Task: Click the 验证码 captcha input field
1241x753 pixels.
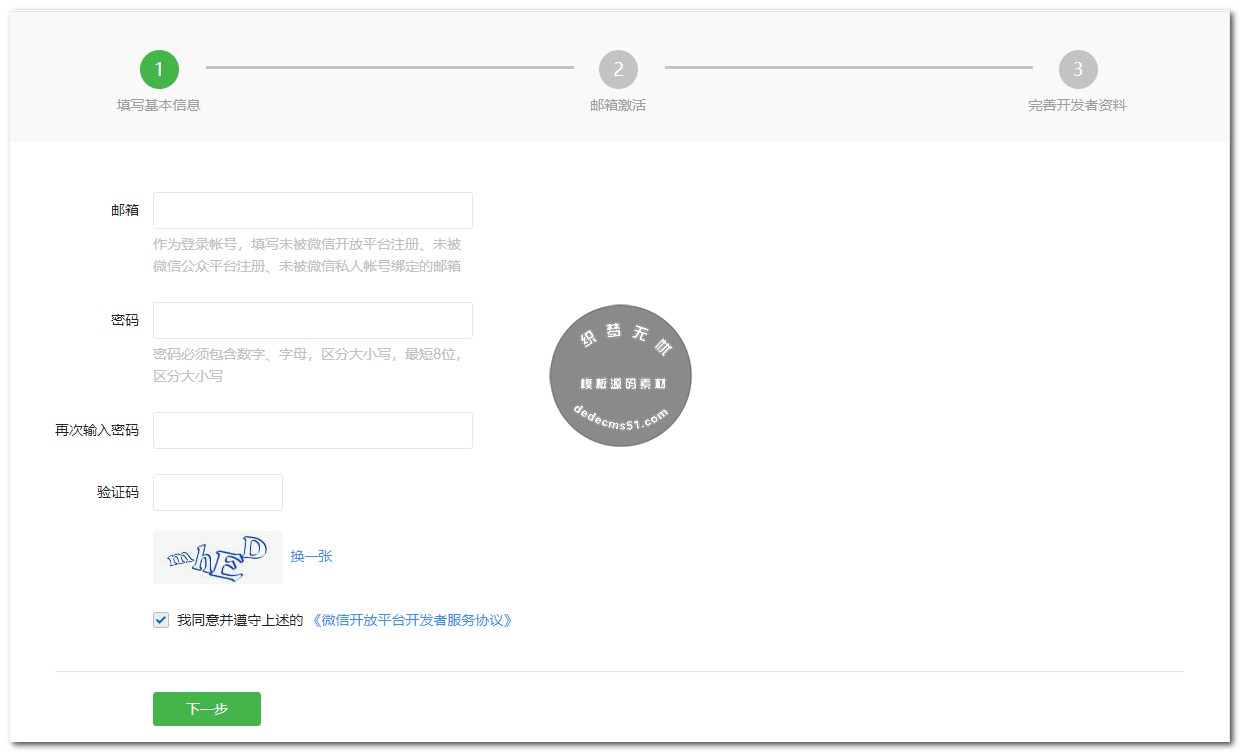Action: 217,492
